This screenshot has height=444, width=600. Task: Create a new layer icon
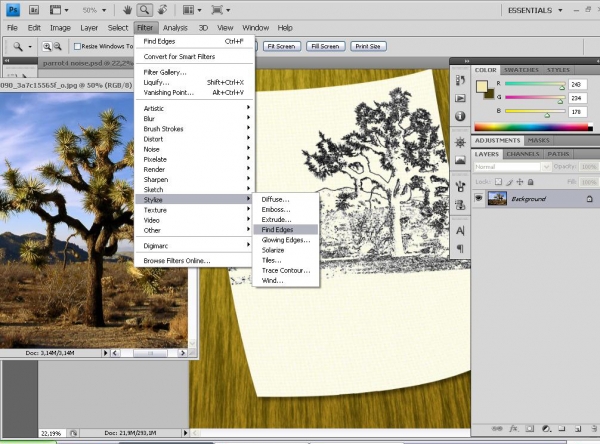[x=578, y=429]
